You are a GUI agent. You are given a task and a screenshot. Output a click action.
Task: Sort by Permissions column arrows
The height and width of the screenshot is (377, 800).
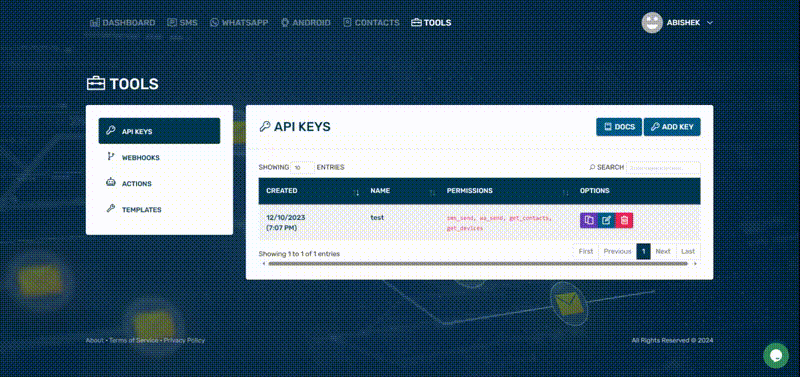tap(565, 192)
